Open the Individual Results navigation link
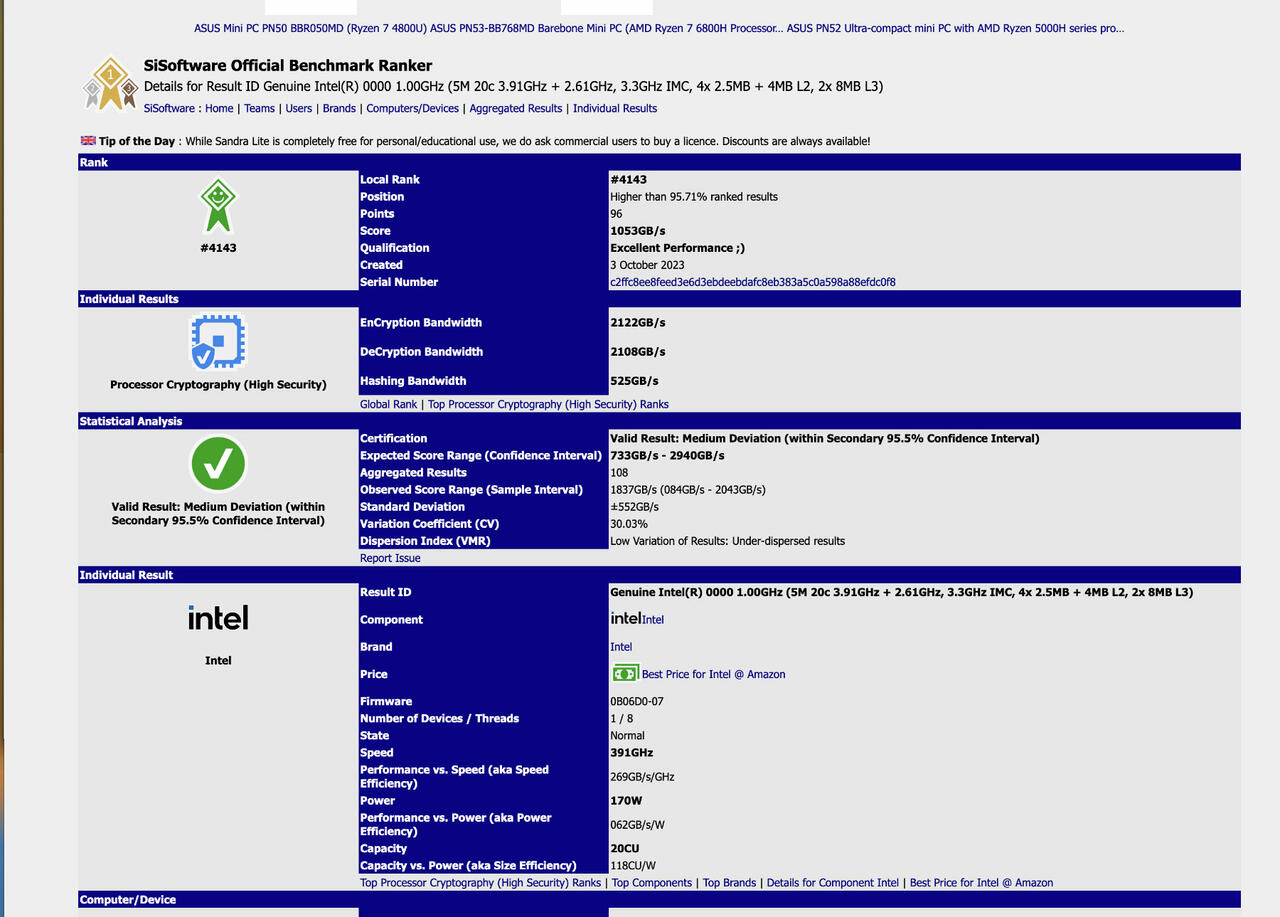This screenshot has width=1280, height=917. pos(615,108)
